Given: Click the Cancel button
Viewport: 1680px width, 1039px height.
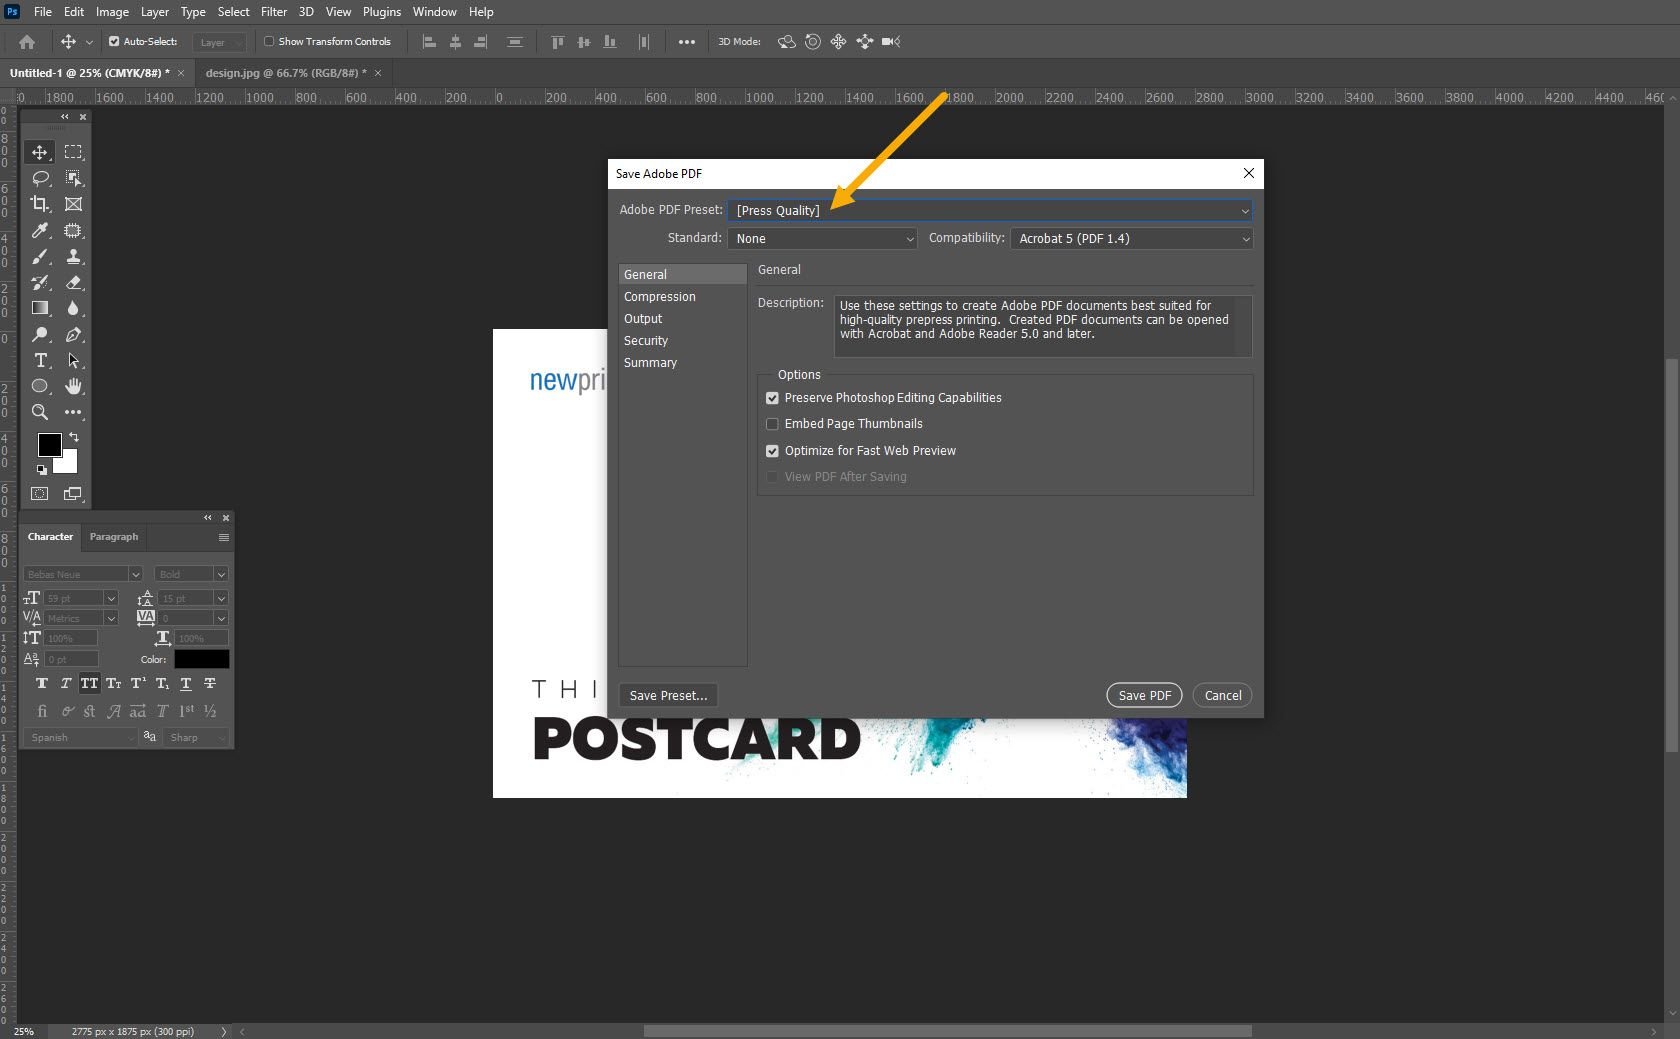Looking at the screenshot, I should pyautogui.click(x=1223, y=696).
